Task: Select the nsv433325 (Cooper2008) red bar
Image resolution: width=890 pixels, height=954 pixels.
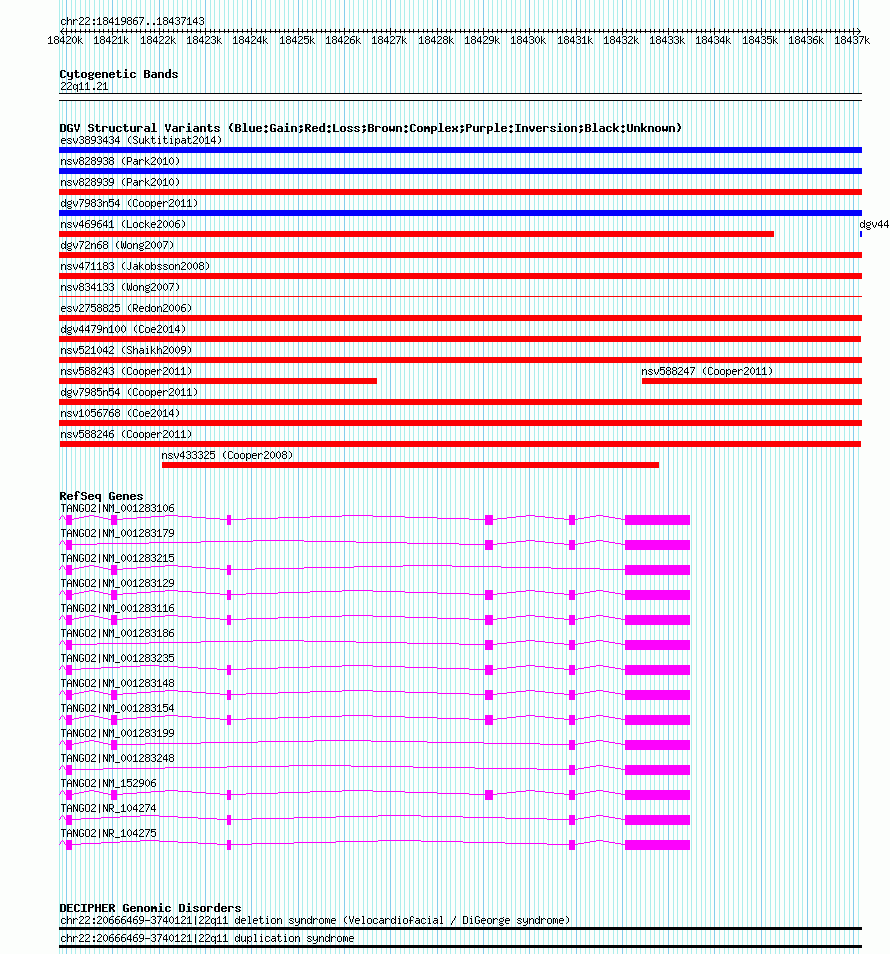Action: click(410, 465)
